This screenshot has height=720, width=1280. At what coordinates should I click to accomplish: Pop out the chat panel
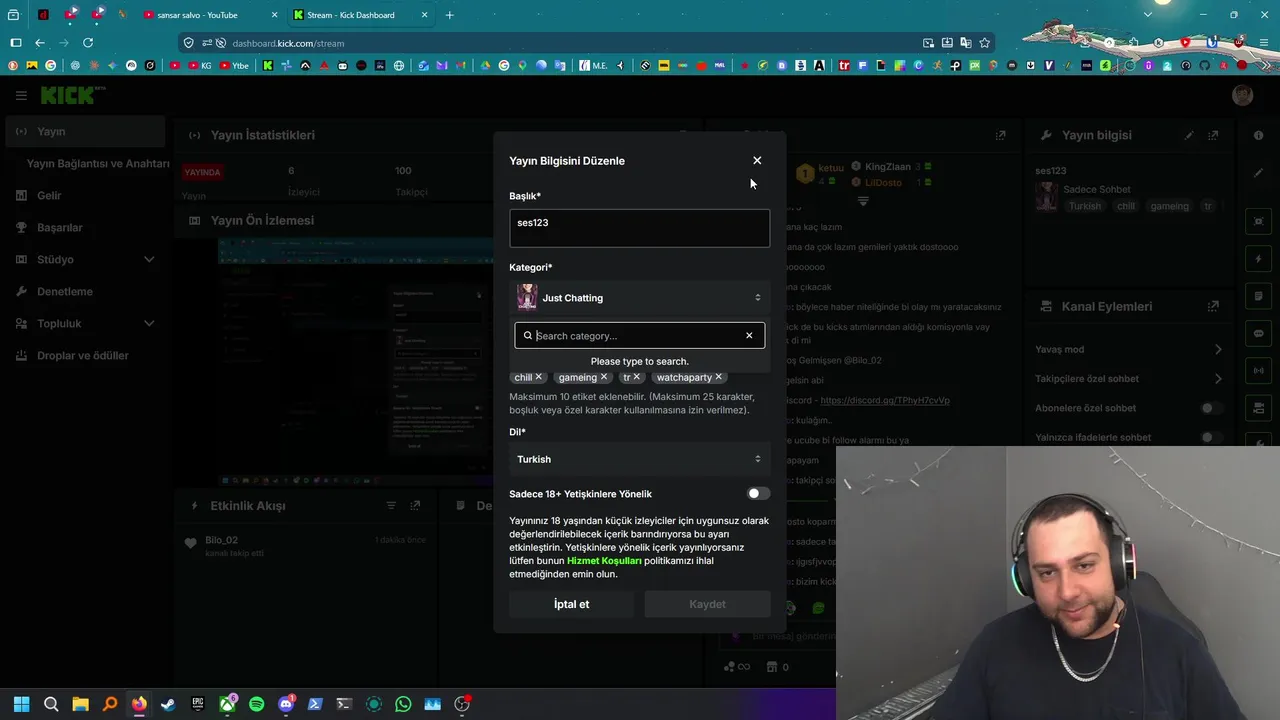point(1000,135)
